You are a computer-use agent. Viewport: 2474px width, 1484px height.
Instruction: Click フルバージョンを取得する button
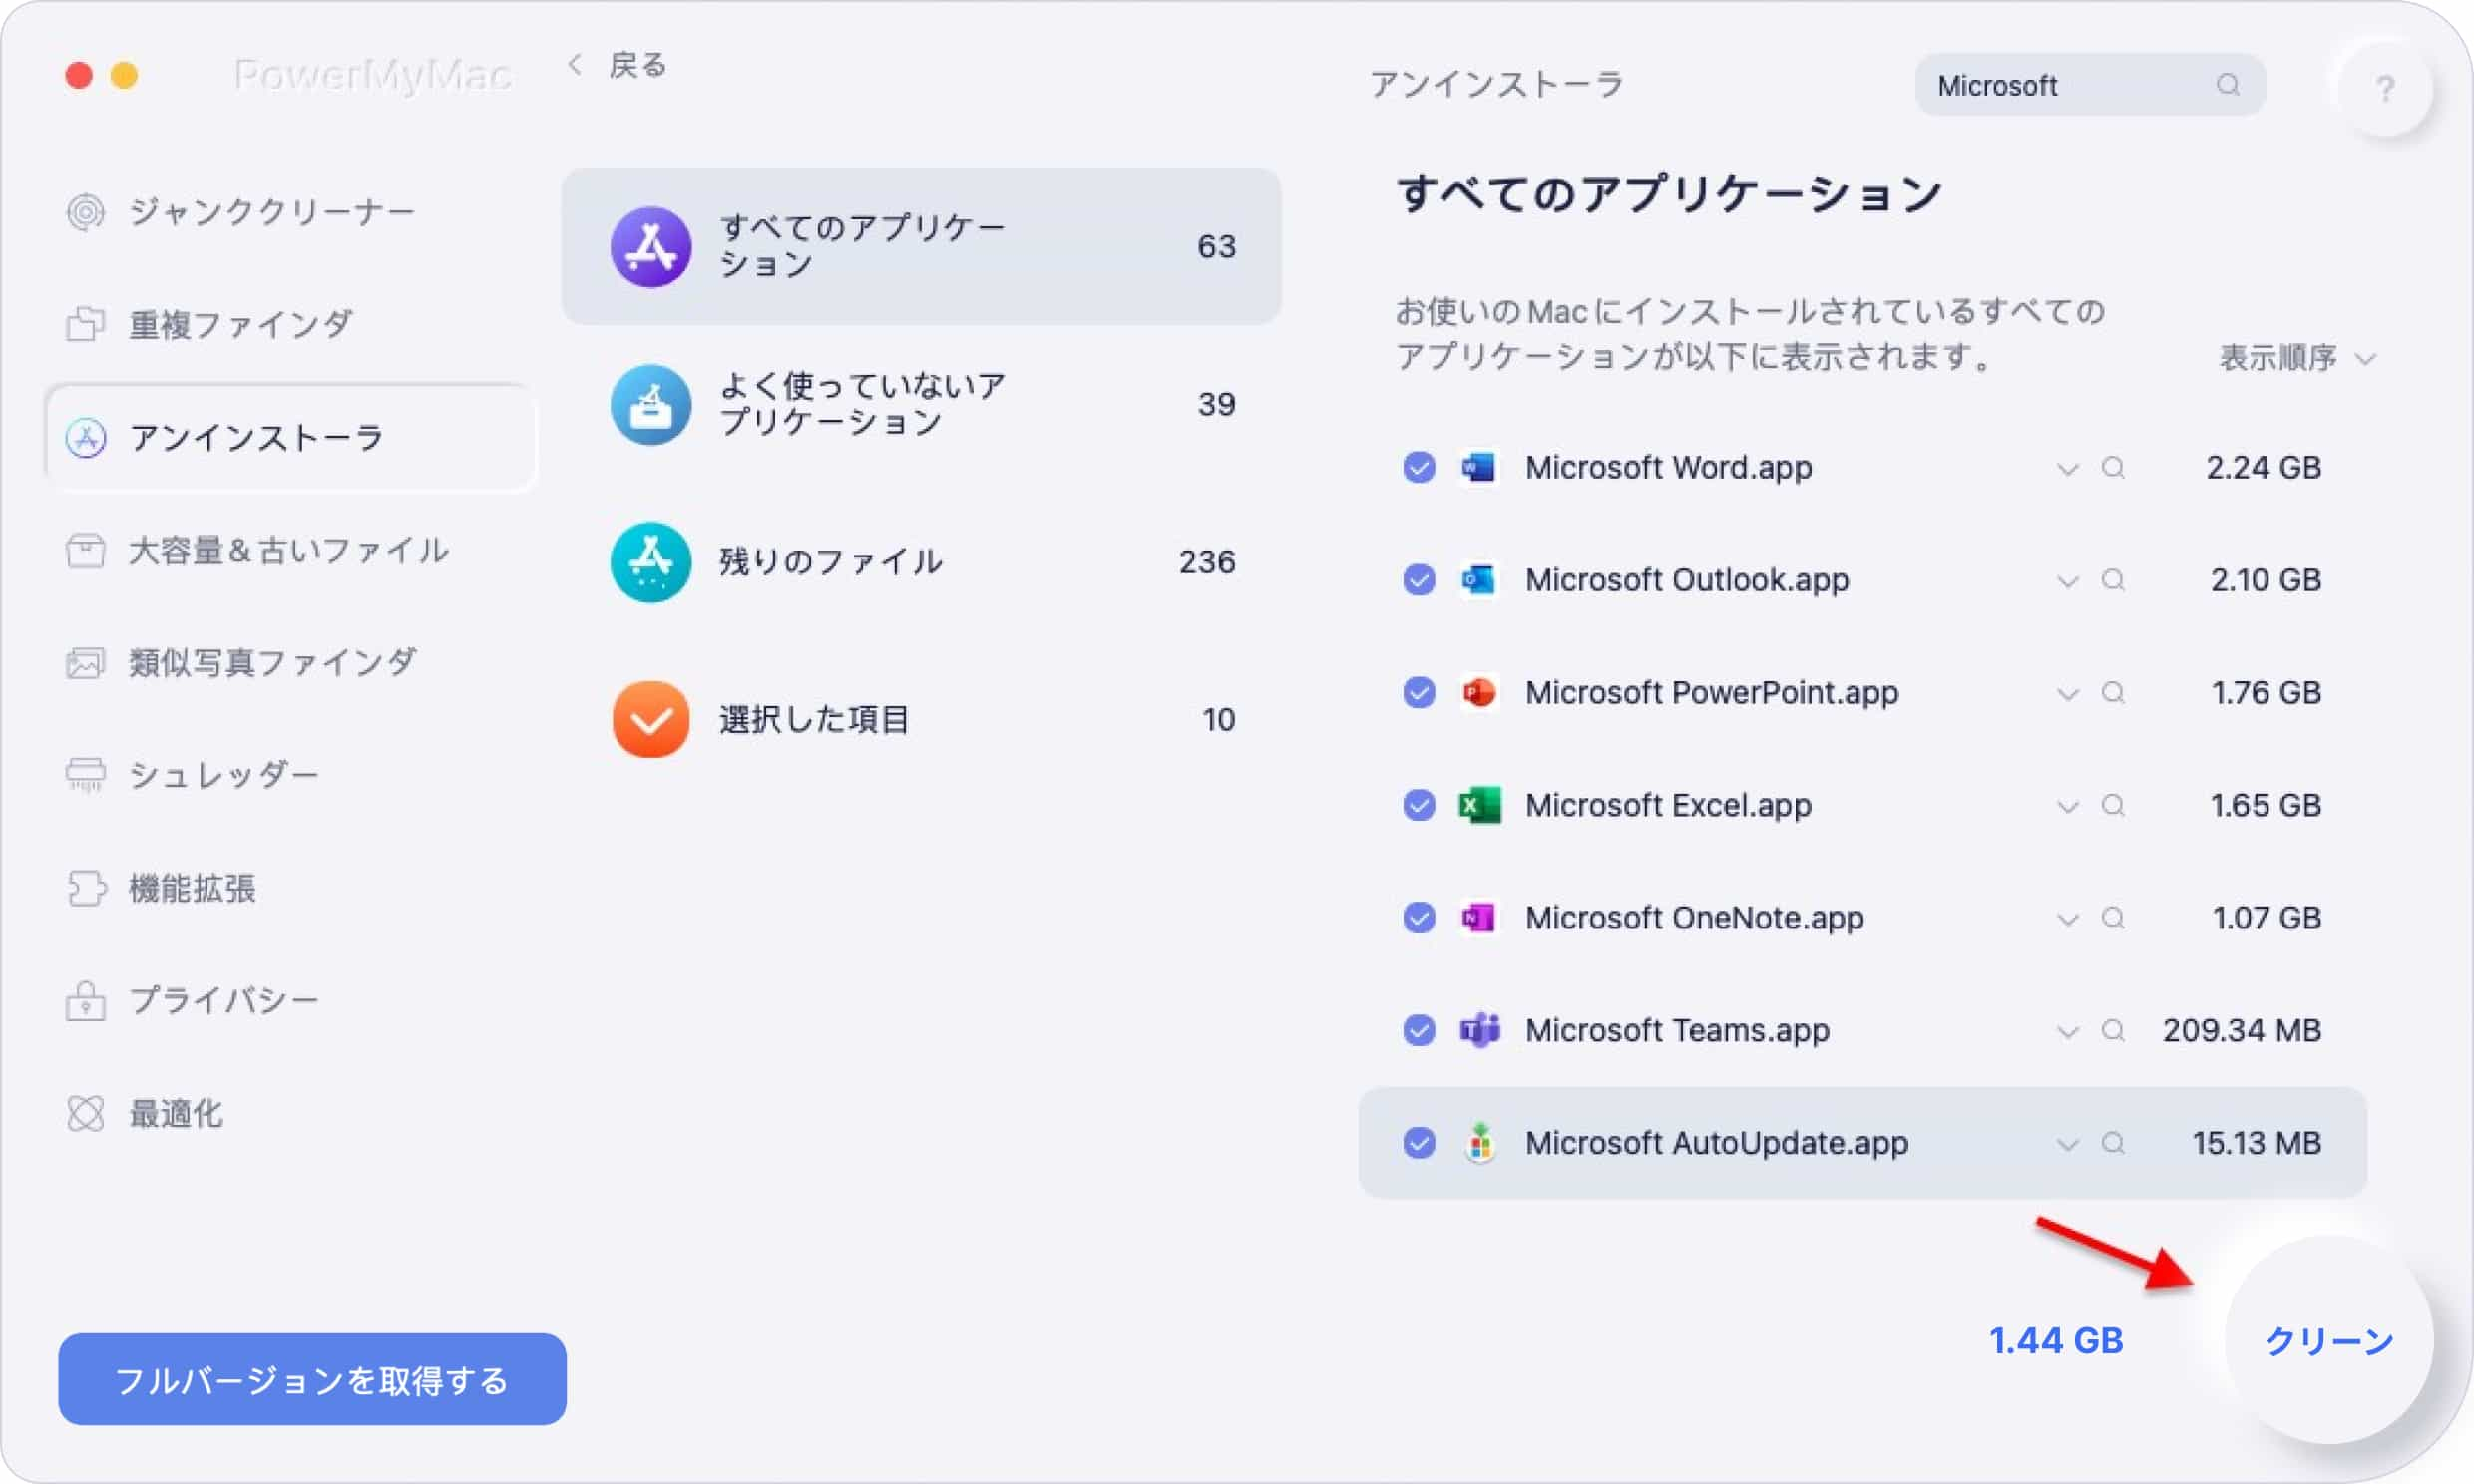click(x=312, y=1379)
